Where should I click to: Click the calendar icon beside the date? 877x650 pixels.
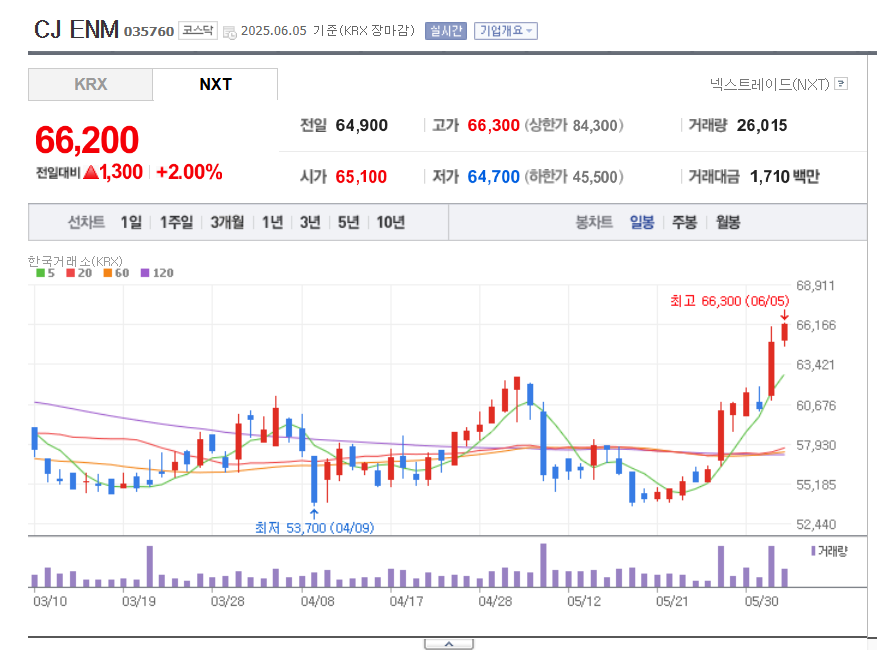coord(229,32)
